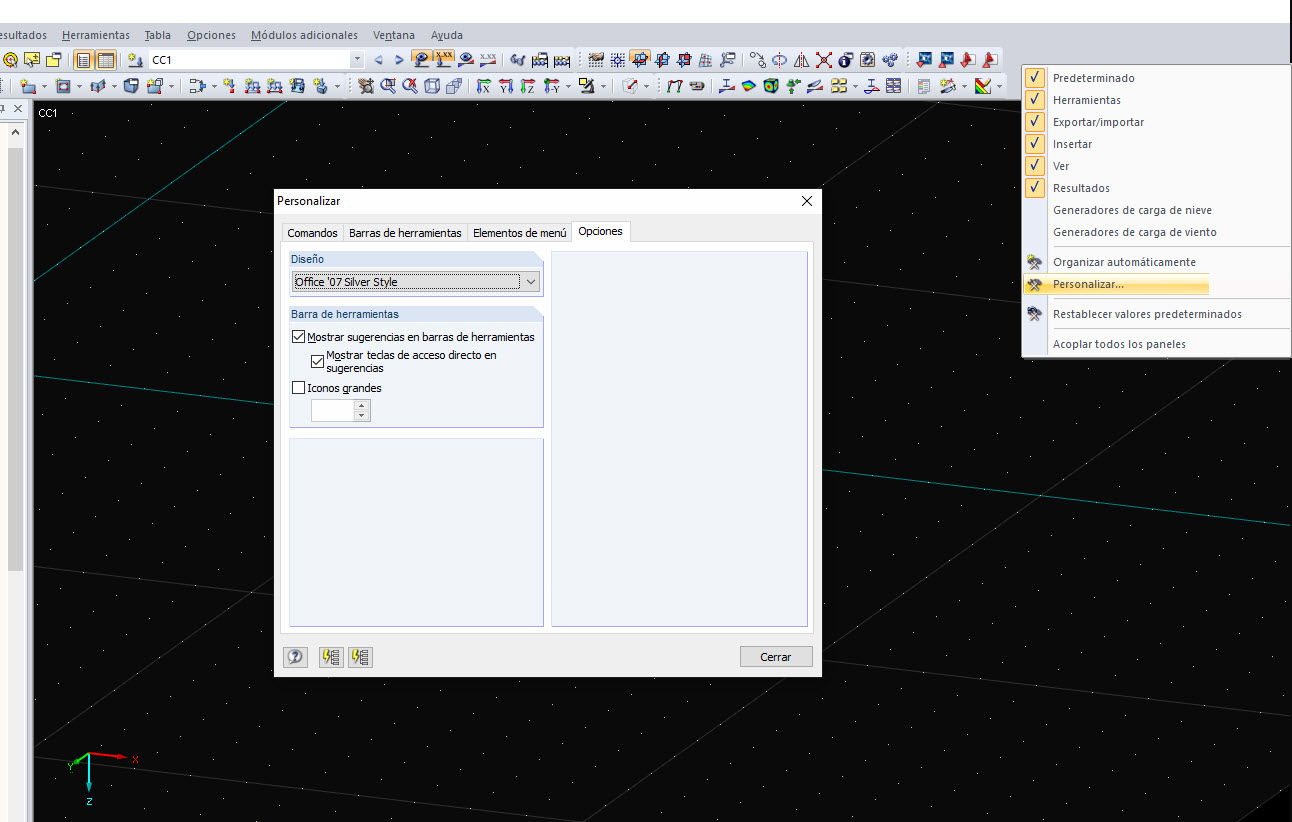Click the Personalizar hammer icon in menu
Image resolution: width=1292 pixels, height=822 pixels.
(1035, 285)
